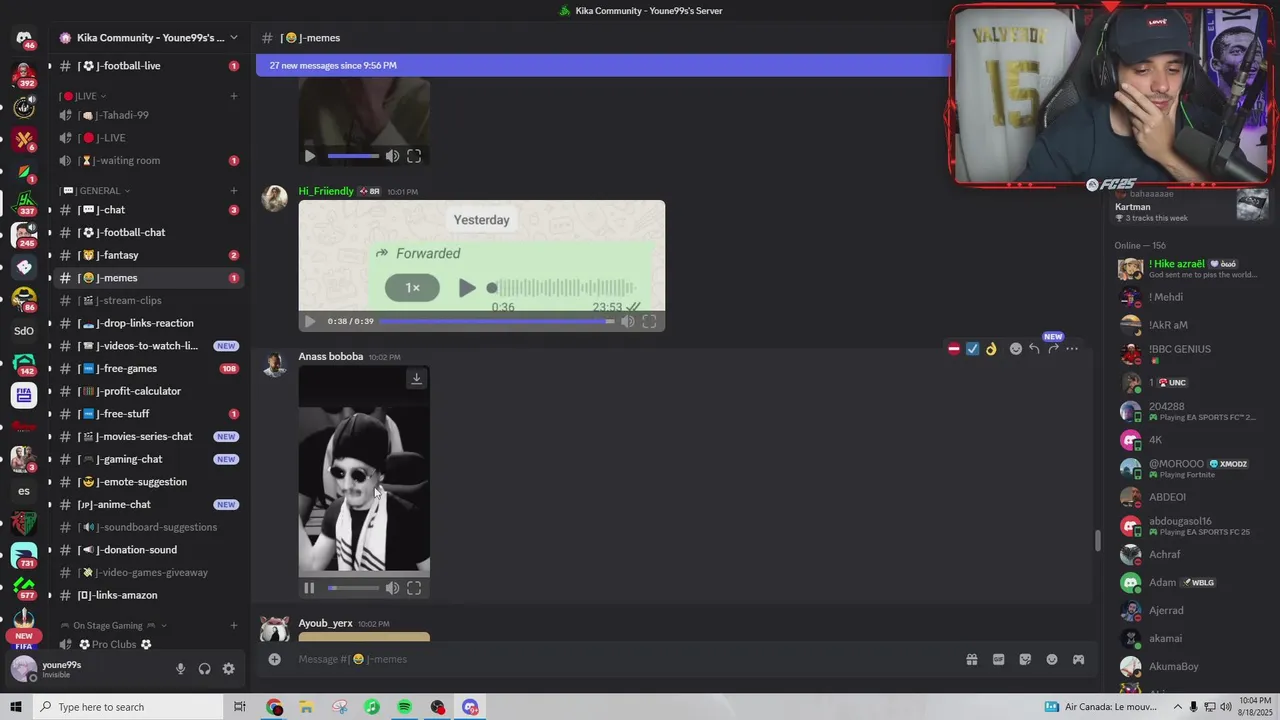Open emoji picker in message bar
Viewport: 1280px width, 720px height.
tap(1052, 659)
